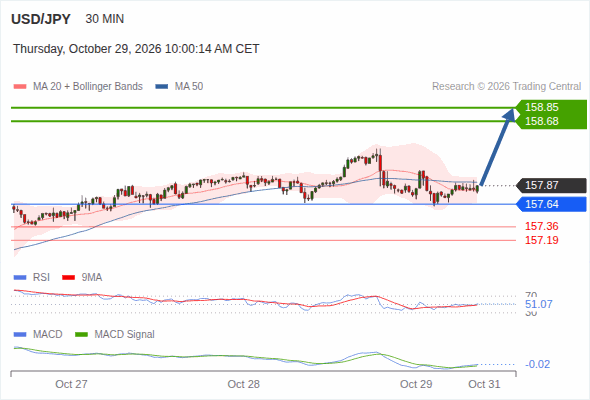Click the 9MA legend swatch

(68, 278)
